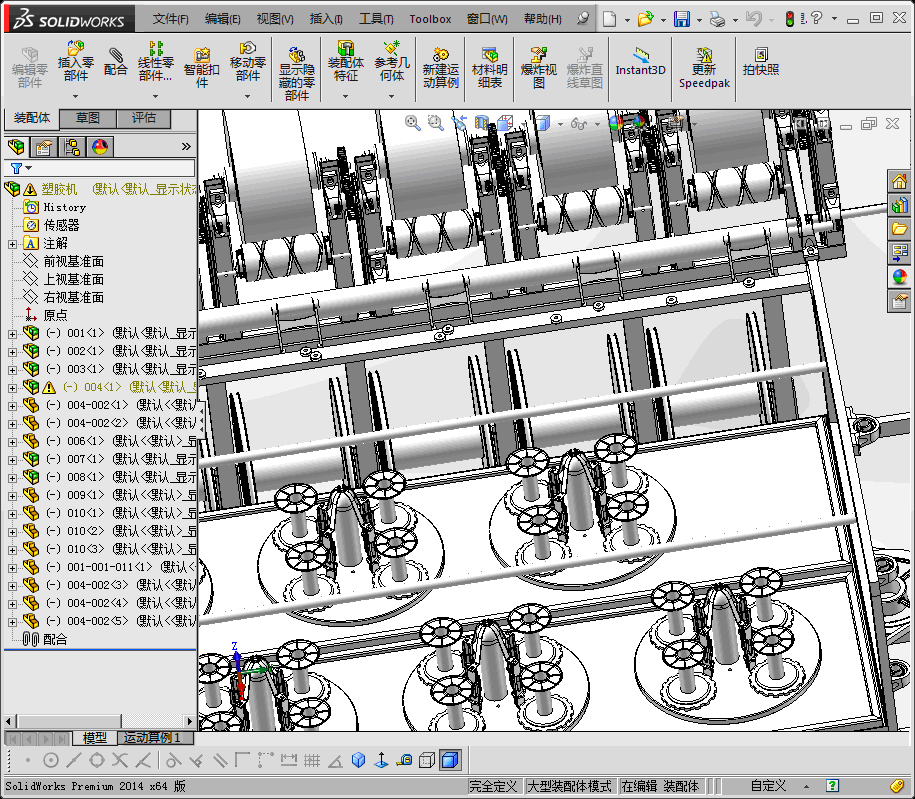Expand the 注解 annotations tree node
Screen dimensions: 915x799
[12, 244]
